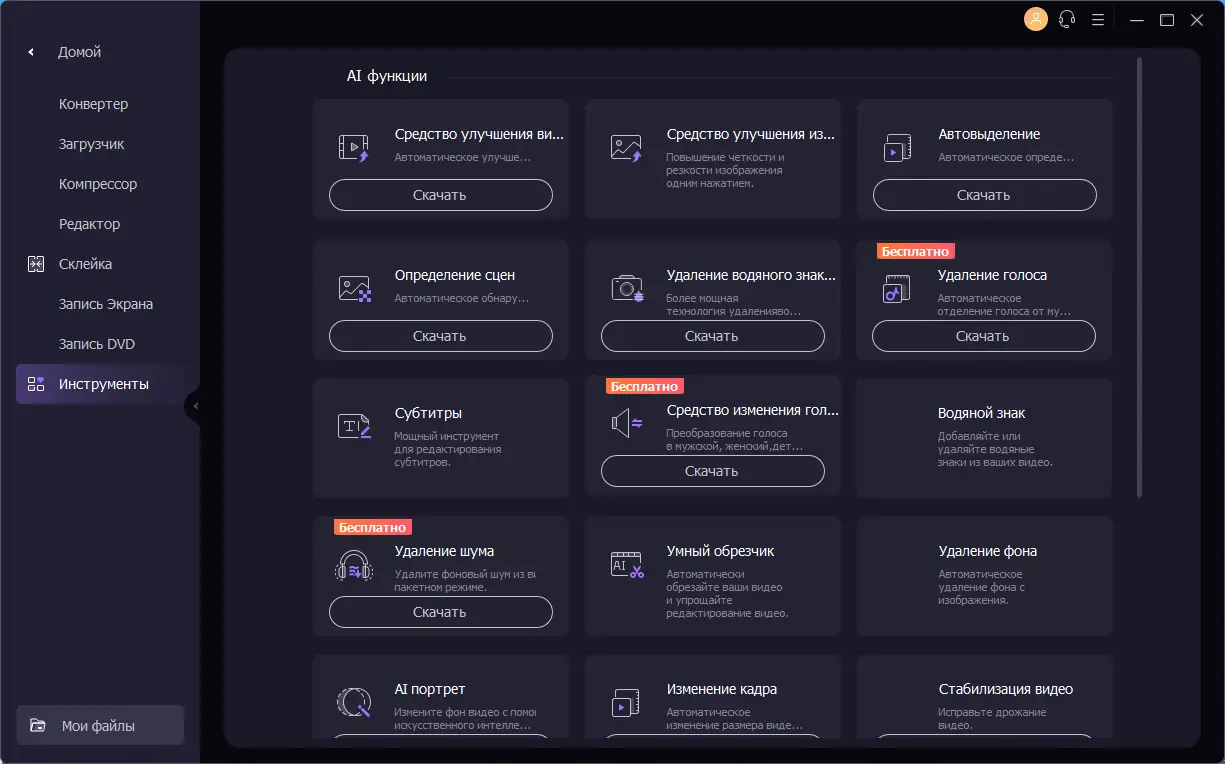Open the Стабилизация видео card

[984, 697]
